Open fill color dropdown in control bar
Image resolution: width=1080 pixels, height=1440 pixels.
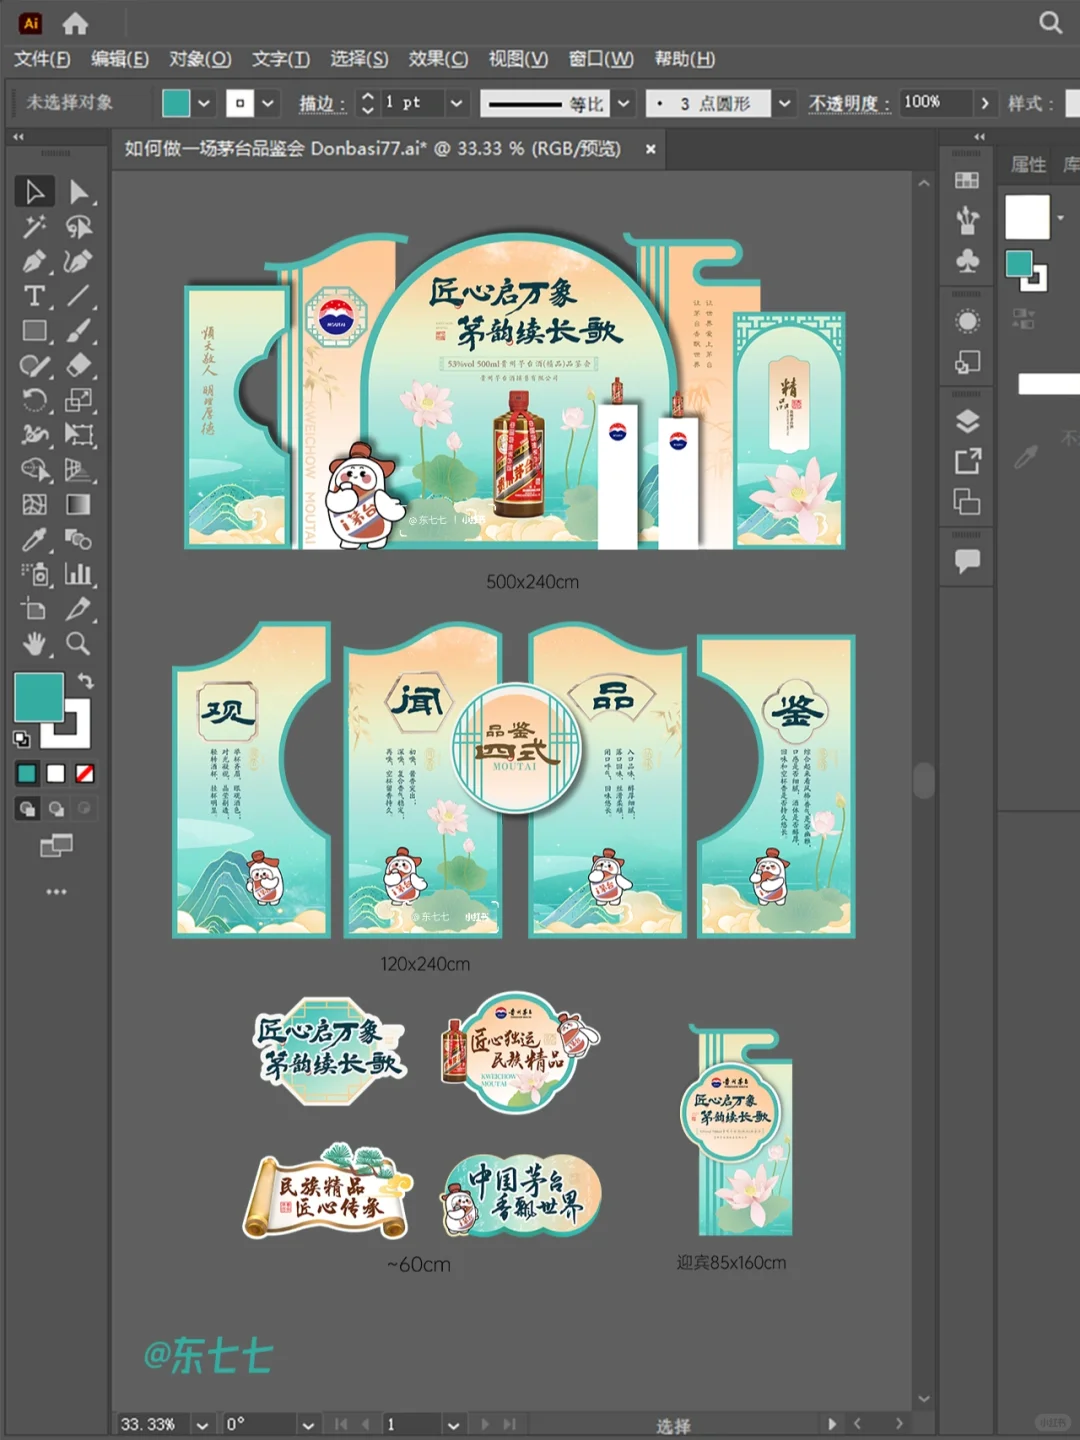(204, 103)
